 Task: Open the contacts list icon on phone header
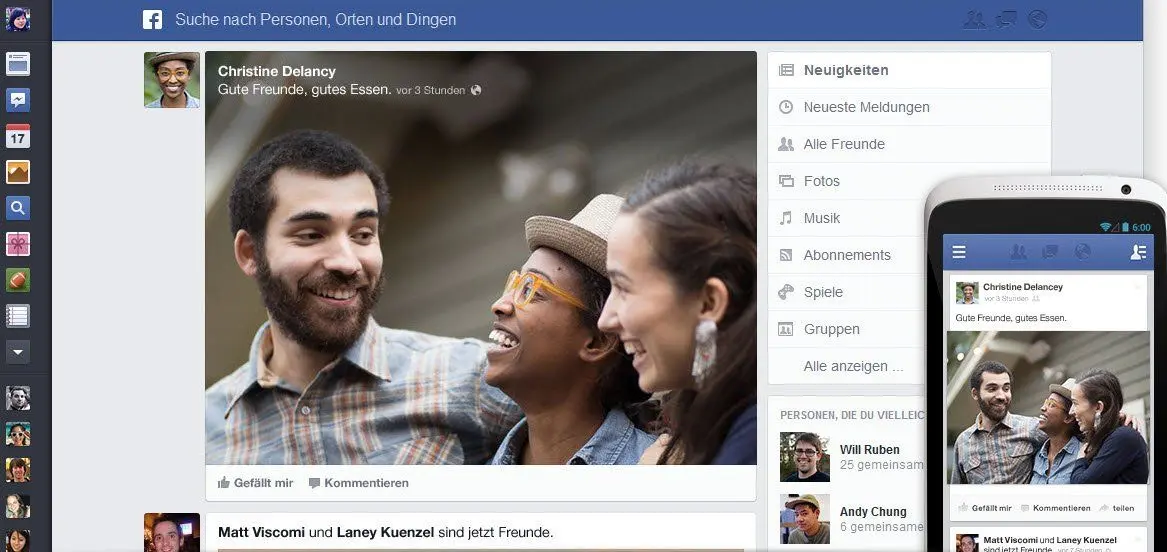pos(1138,252)
